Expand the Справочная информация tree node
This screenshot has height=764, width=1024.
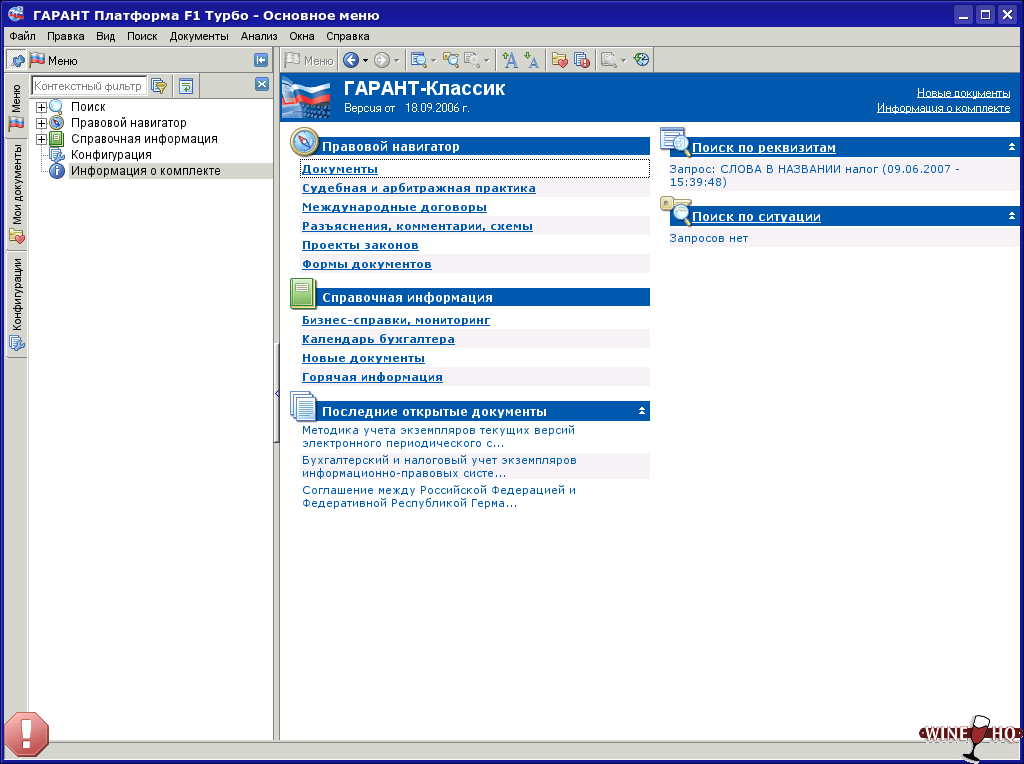pos(41,139)
